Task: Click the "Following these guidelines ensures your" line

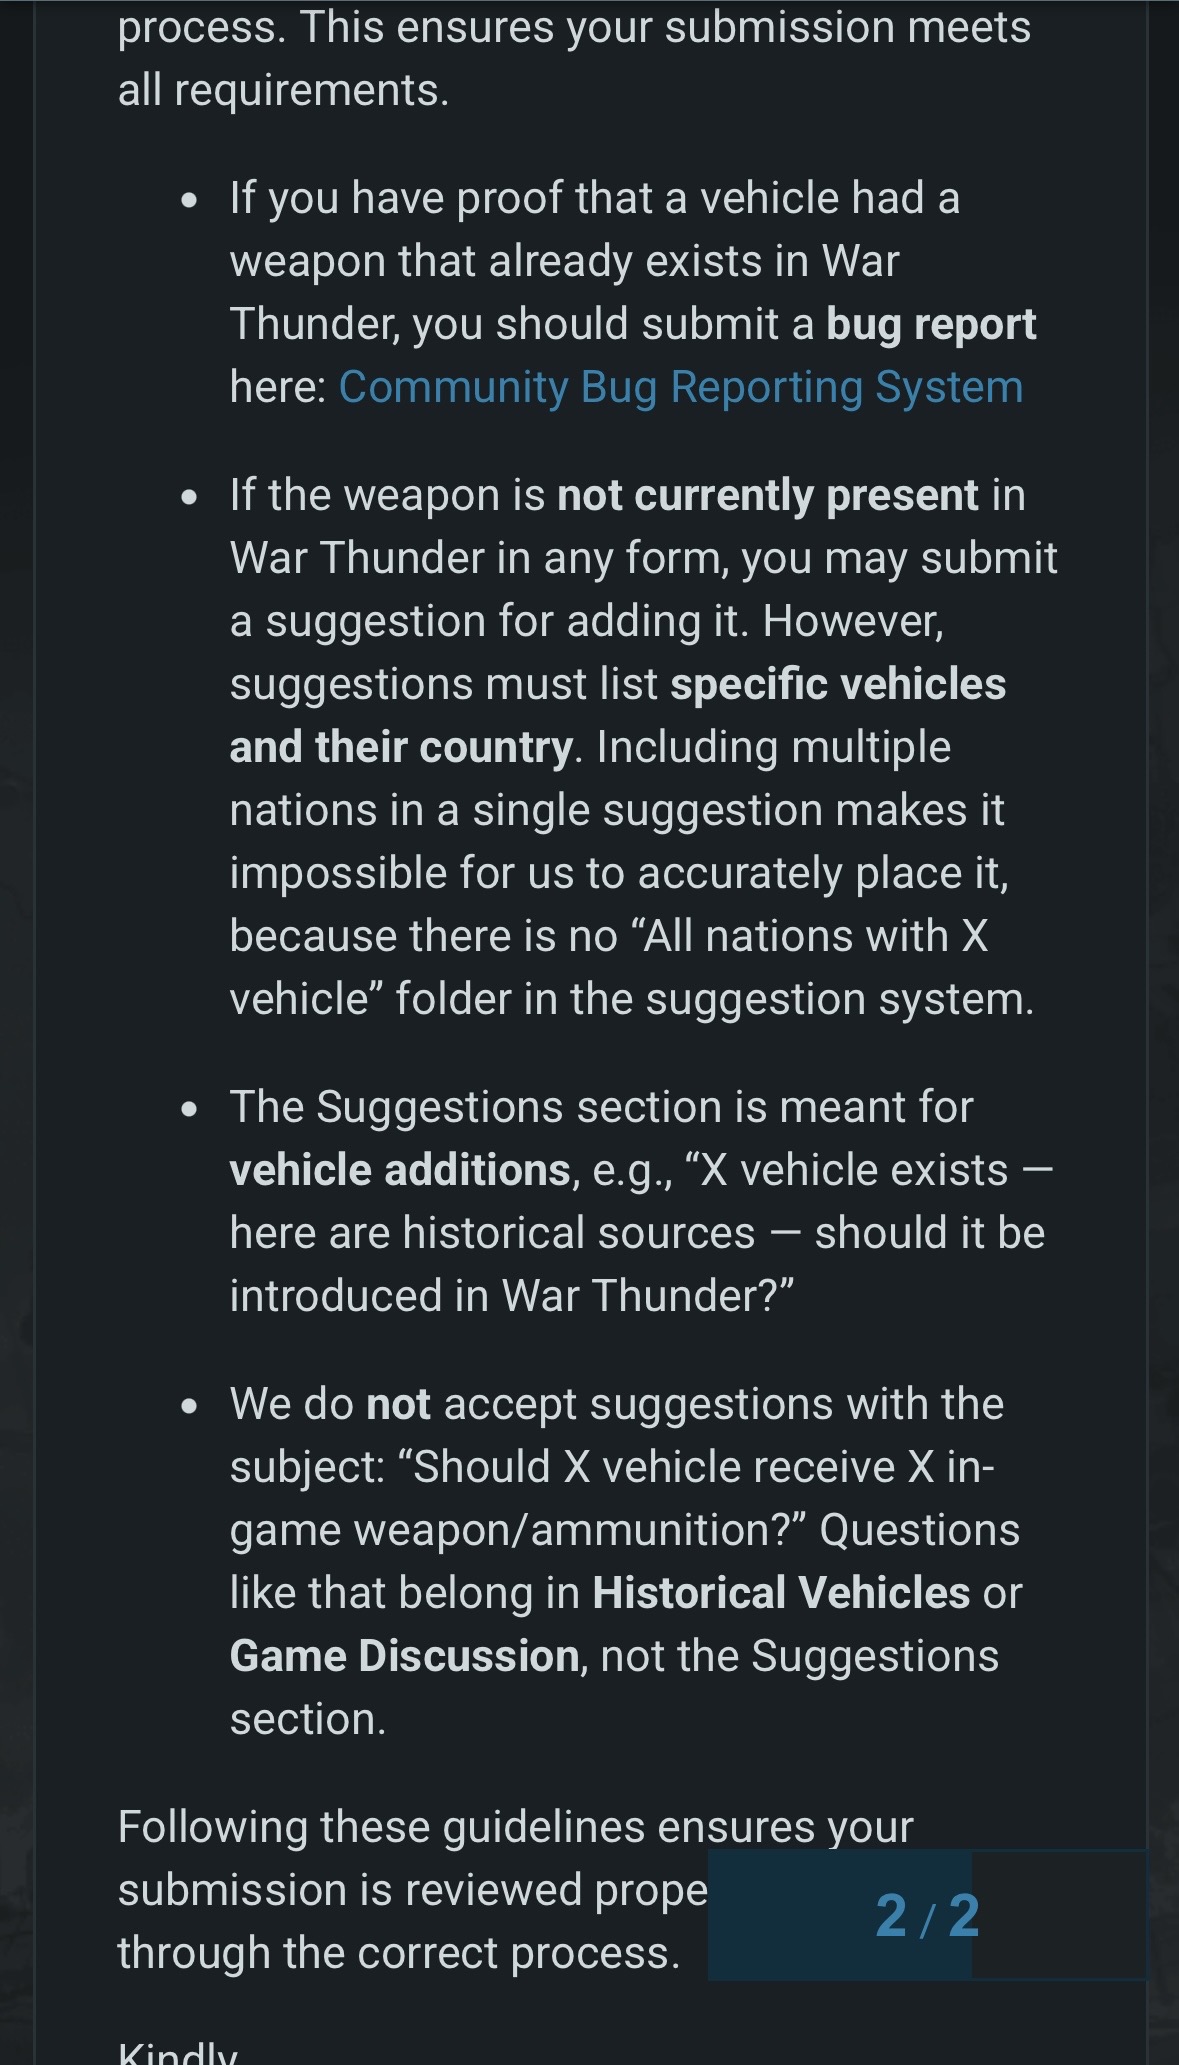Action: pos(515,1827)
